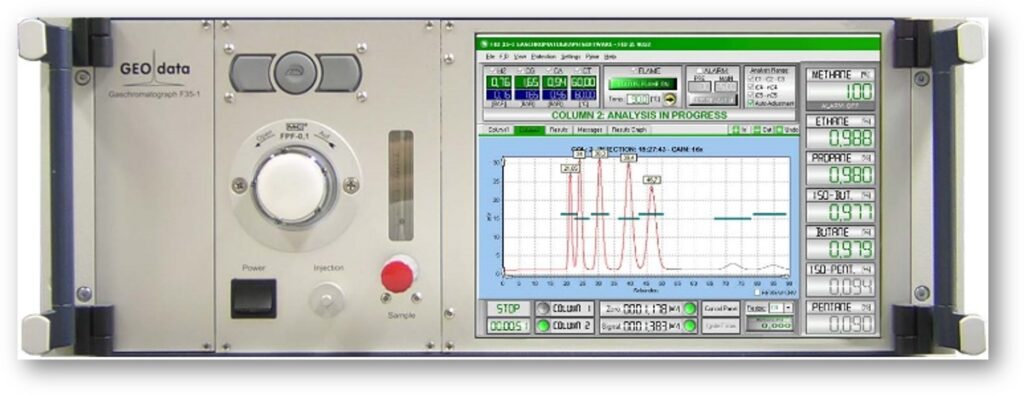Screen dimensions: 1024x395
Task: Click the gray LED on Column 1 button
Action: click(x=543, y=308)
